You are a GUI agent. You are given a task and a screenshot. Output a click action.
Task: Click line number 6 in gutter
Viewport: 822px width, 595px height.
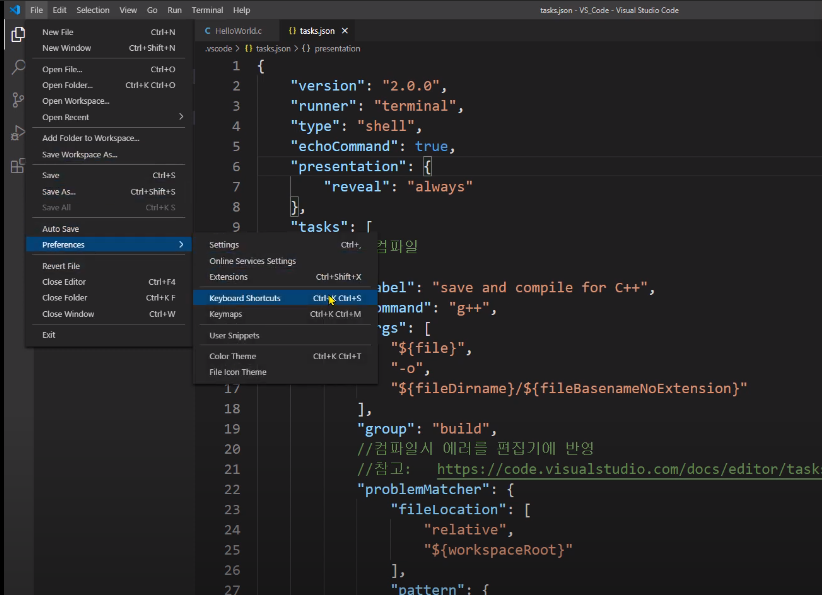(x=236, y=167)
